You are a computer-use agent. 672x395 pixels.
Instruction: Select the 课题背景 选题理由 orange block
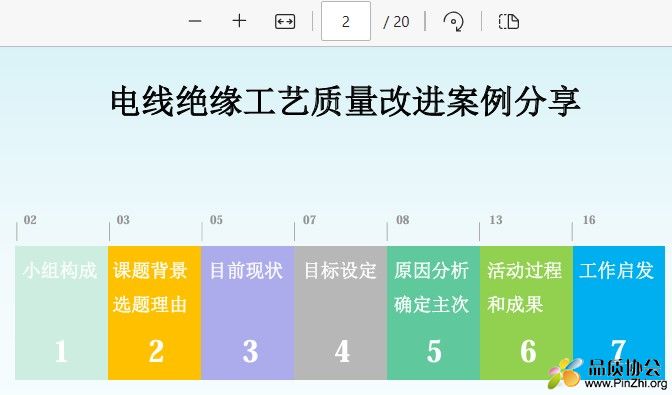tap(154, 313)
